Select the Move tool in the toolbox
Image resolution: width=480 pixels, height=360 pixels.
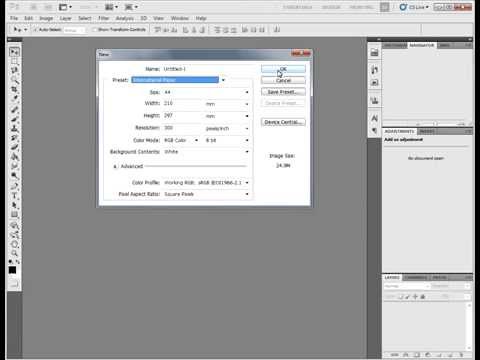14,52
